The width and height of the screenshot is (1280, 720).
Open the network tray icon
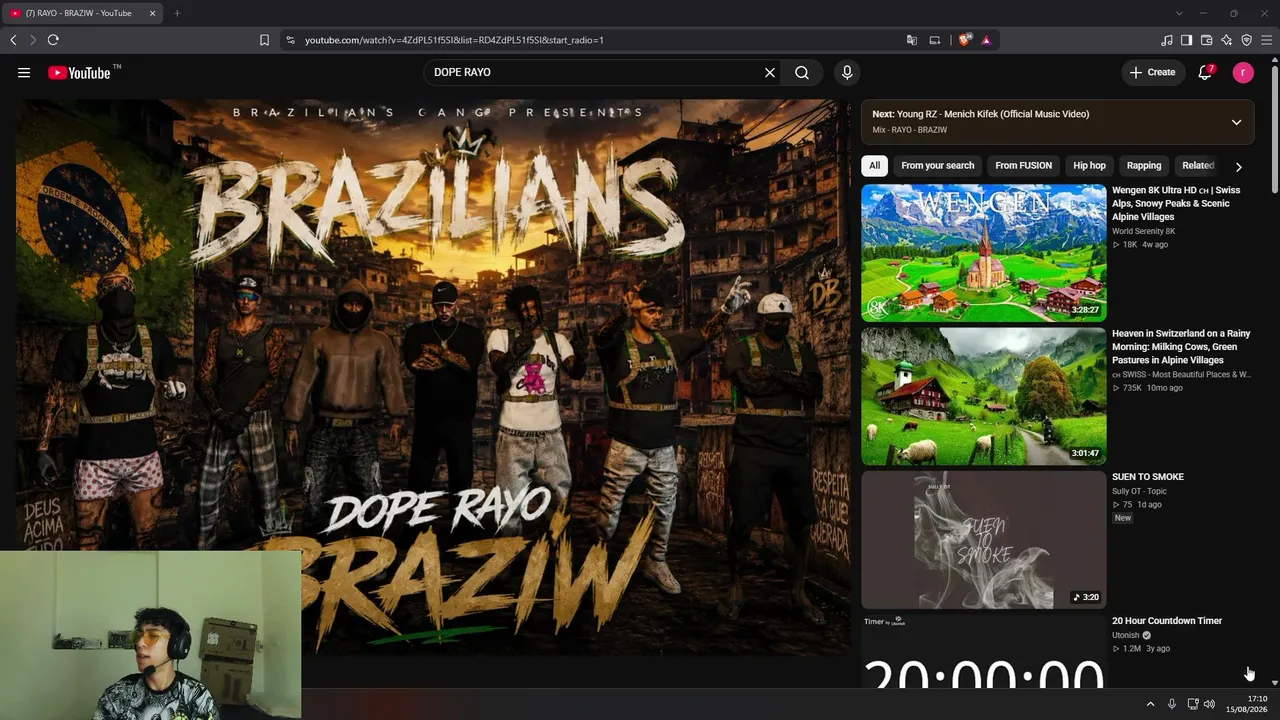pos(1193,704)
